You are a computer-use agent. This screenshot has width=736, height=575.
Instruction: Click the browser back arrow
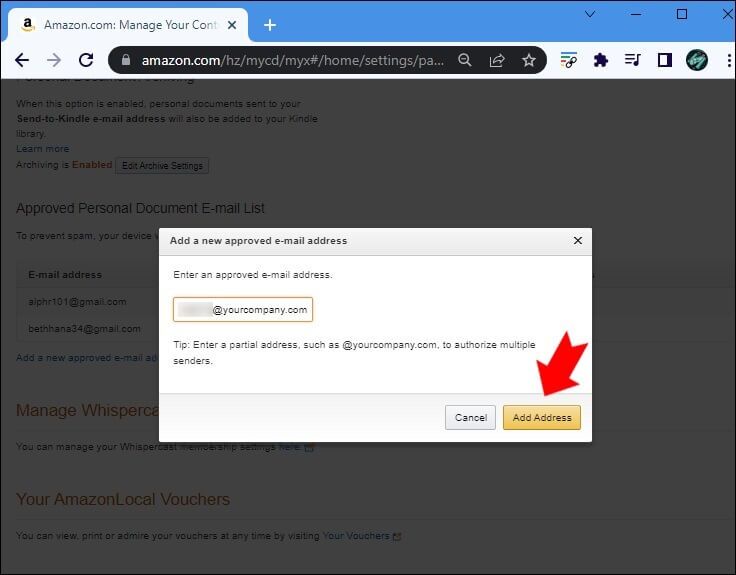[22, 60]
